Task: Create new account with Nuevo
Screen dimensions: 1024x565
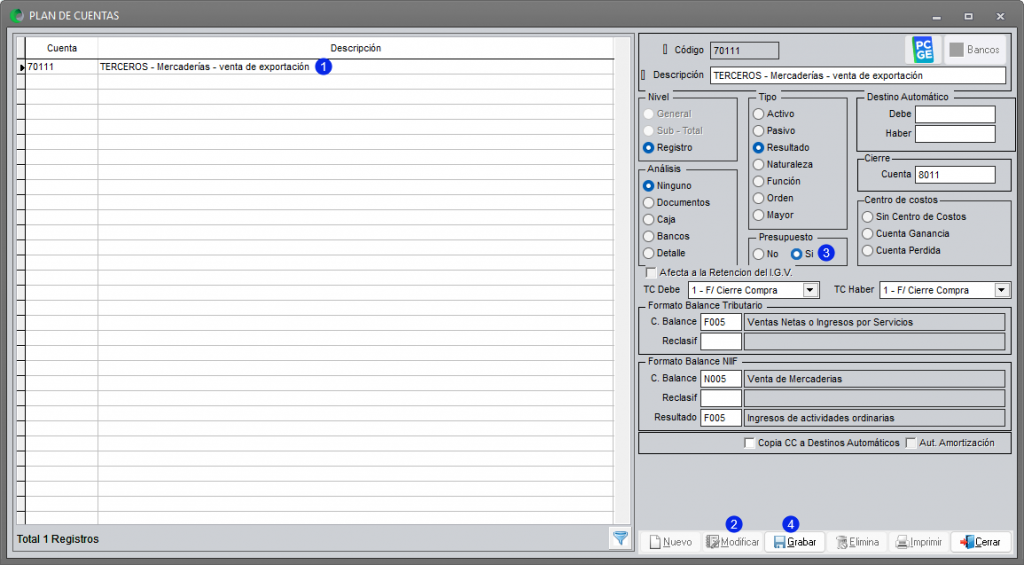Action: coord(671,542)
